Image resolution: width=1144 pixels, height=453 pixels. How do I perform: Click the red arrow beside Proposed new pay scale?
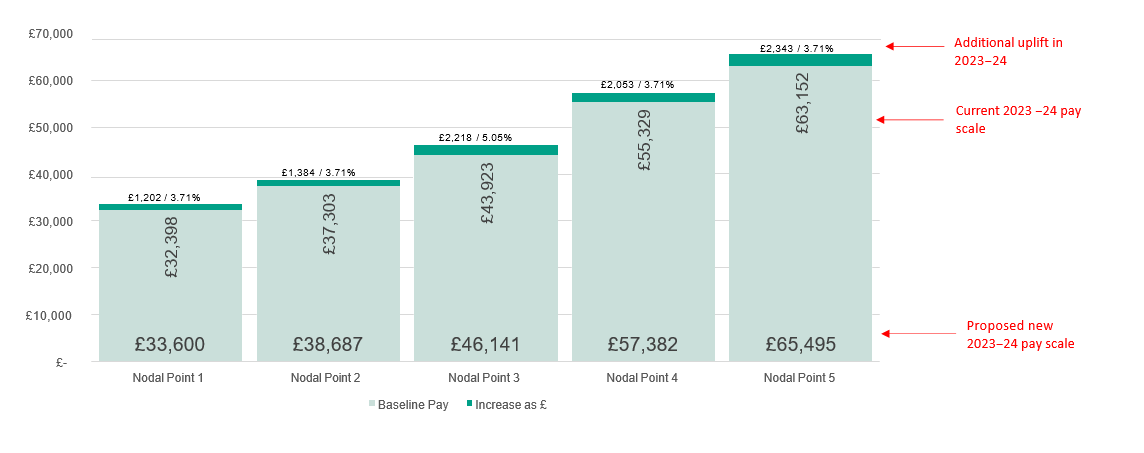pos(913,333)
